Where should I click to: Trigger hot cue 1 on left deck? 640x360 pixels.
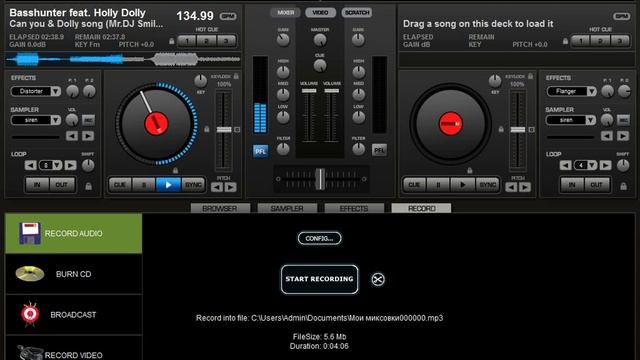[187, 41]
